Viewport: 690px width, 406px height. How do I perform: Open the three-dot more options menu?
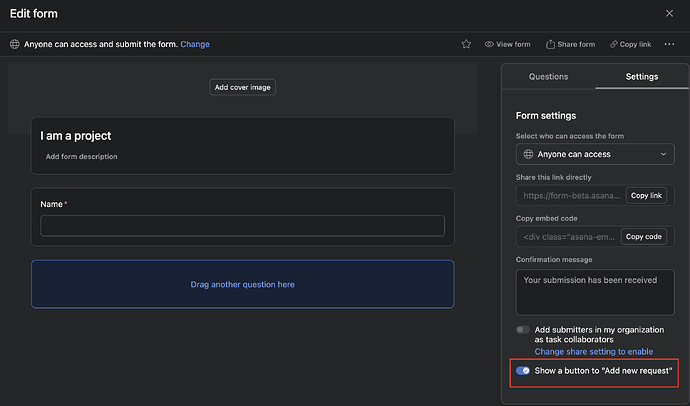click(669, 44)
